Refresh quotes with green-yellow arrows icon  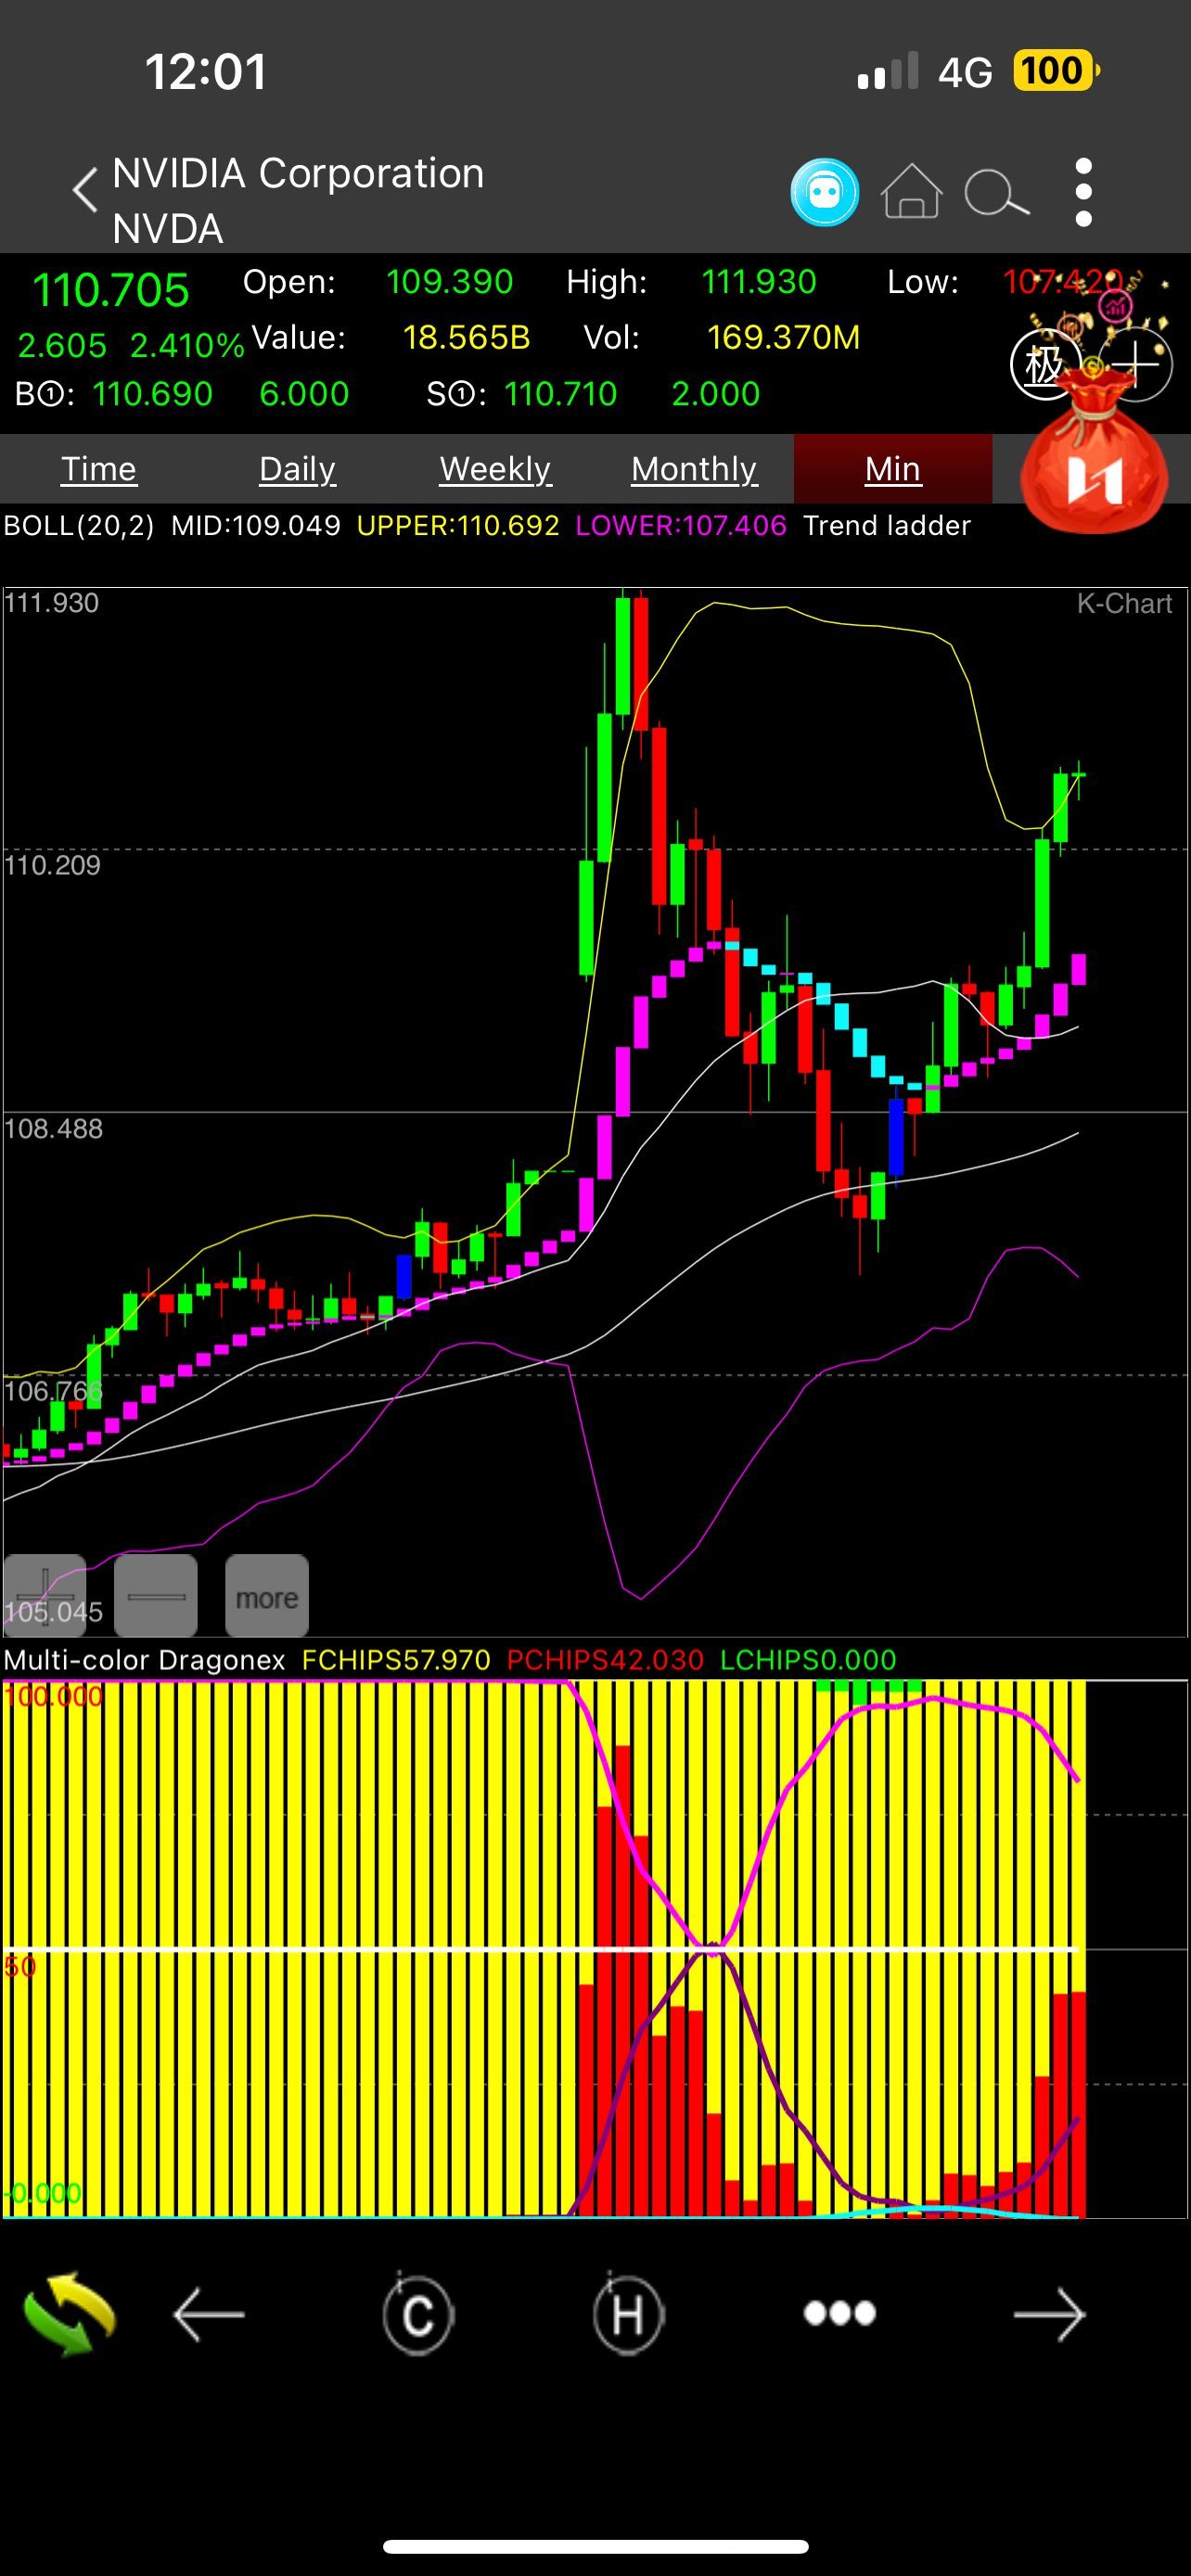[x=69, y=2314]
